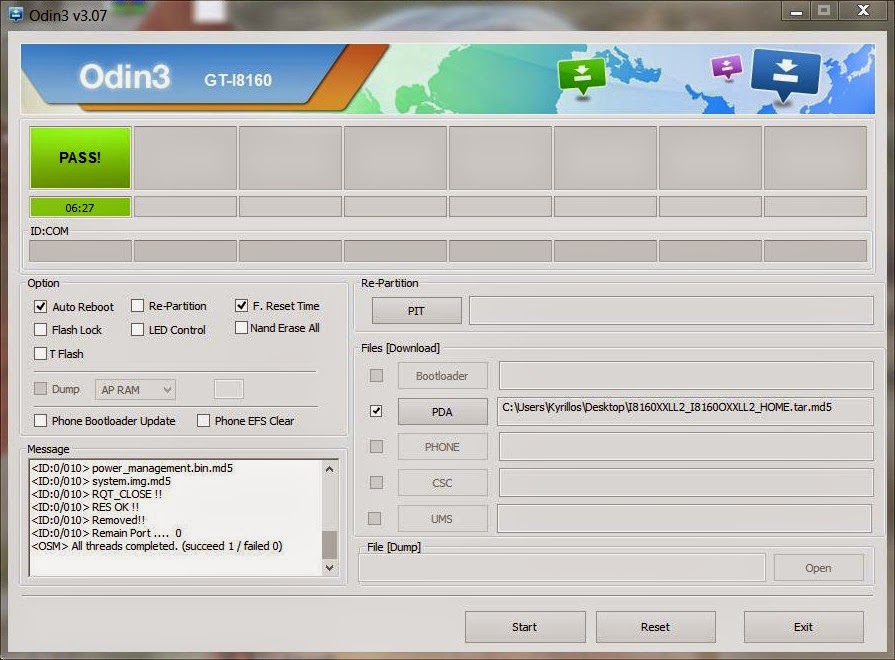Click the purple upload icon on banner
The height and width of the screenshot is (660, 895).
click(727, 67)
